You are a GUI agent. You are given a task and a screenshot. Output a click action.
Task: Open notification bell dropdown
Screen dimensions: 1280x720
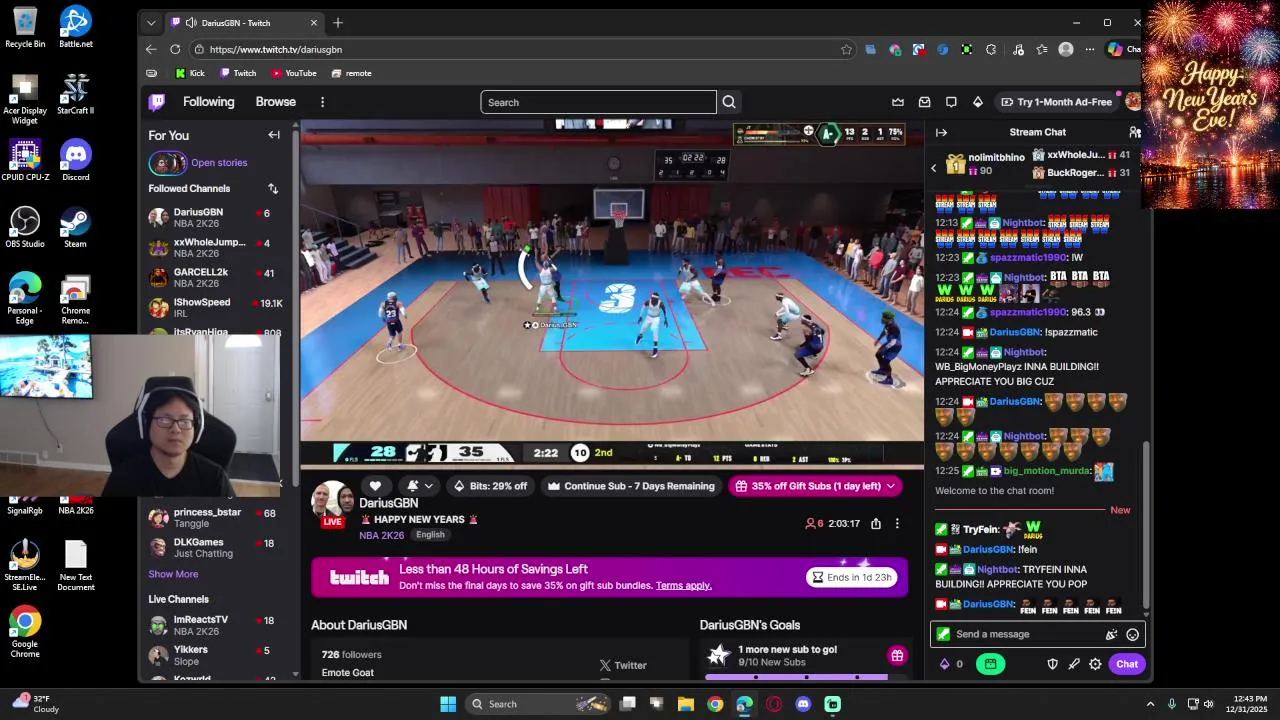click(x=420, y=486)
